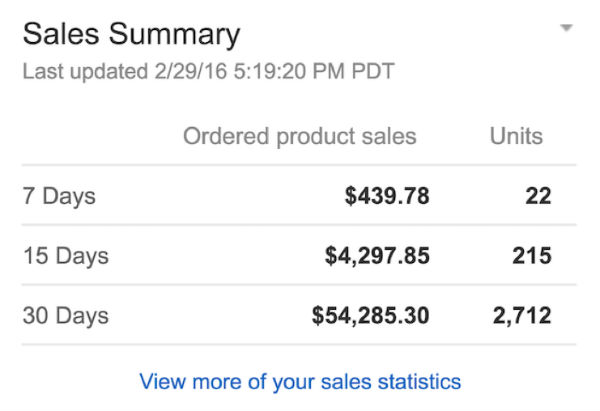
Task: Click the Ordered product sales column header
Action: (300, 137)
